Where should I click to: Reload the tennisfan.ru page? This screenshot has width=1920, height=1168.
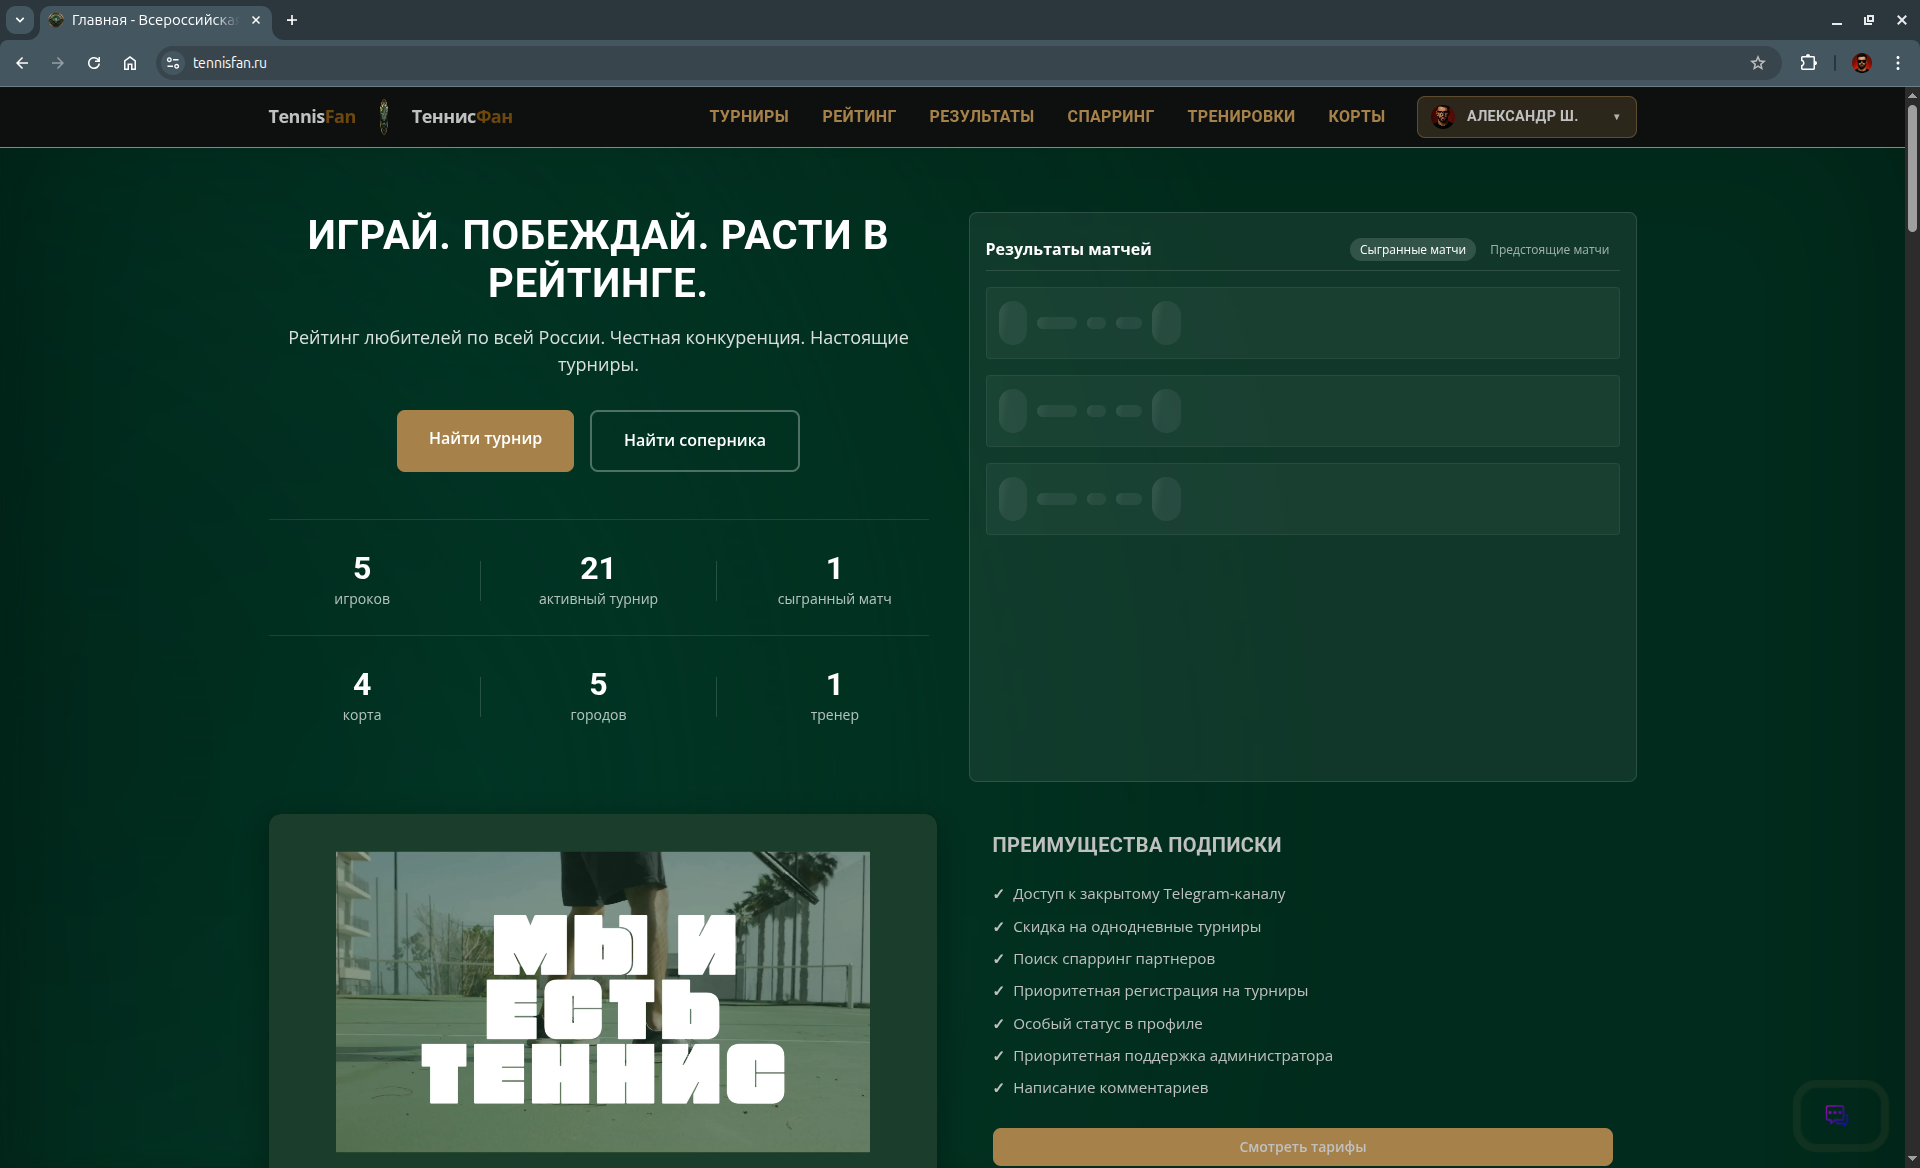click(94, 62)
